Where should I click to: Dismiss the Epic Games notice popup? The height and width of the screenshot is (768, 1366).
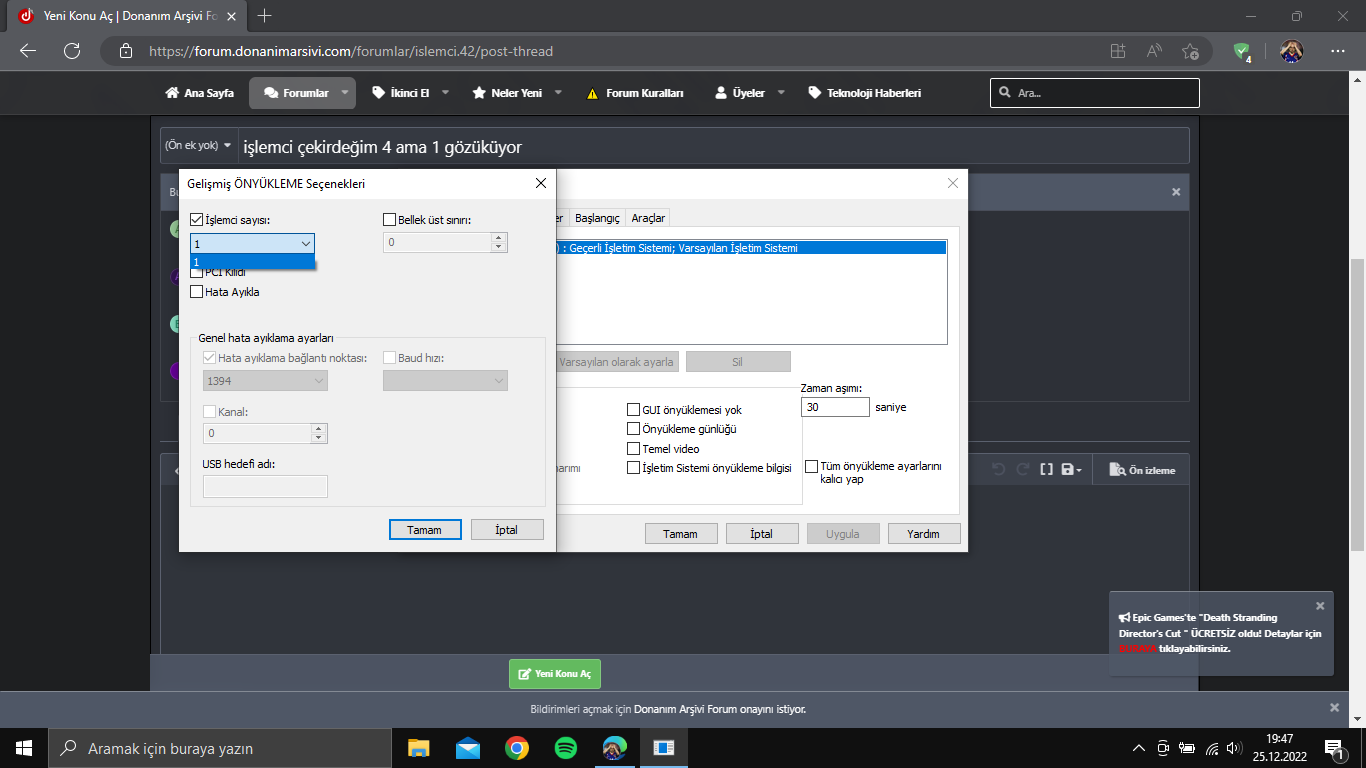click(x=1320, y=605)
